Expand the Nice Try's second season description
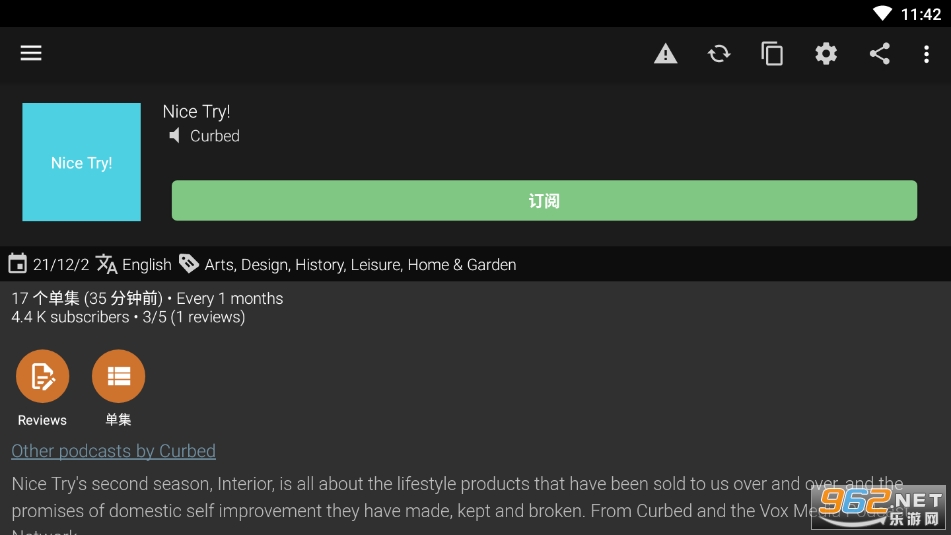Screen dimensions: 951x535 click(x=400, y=497)
